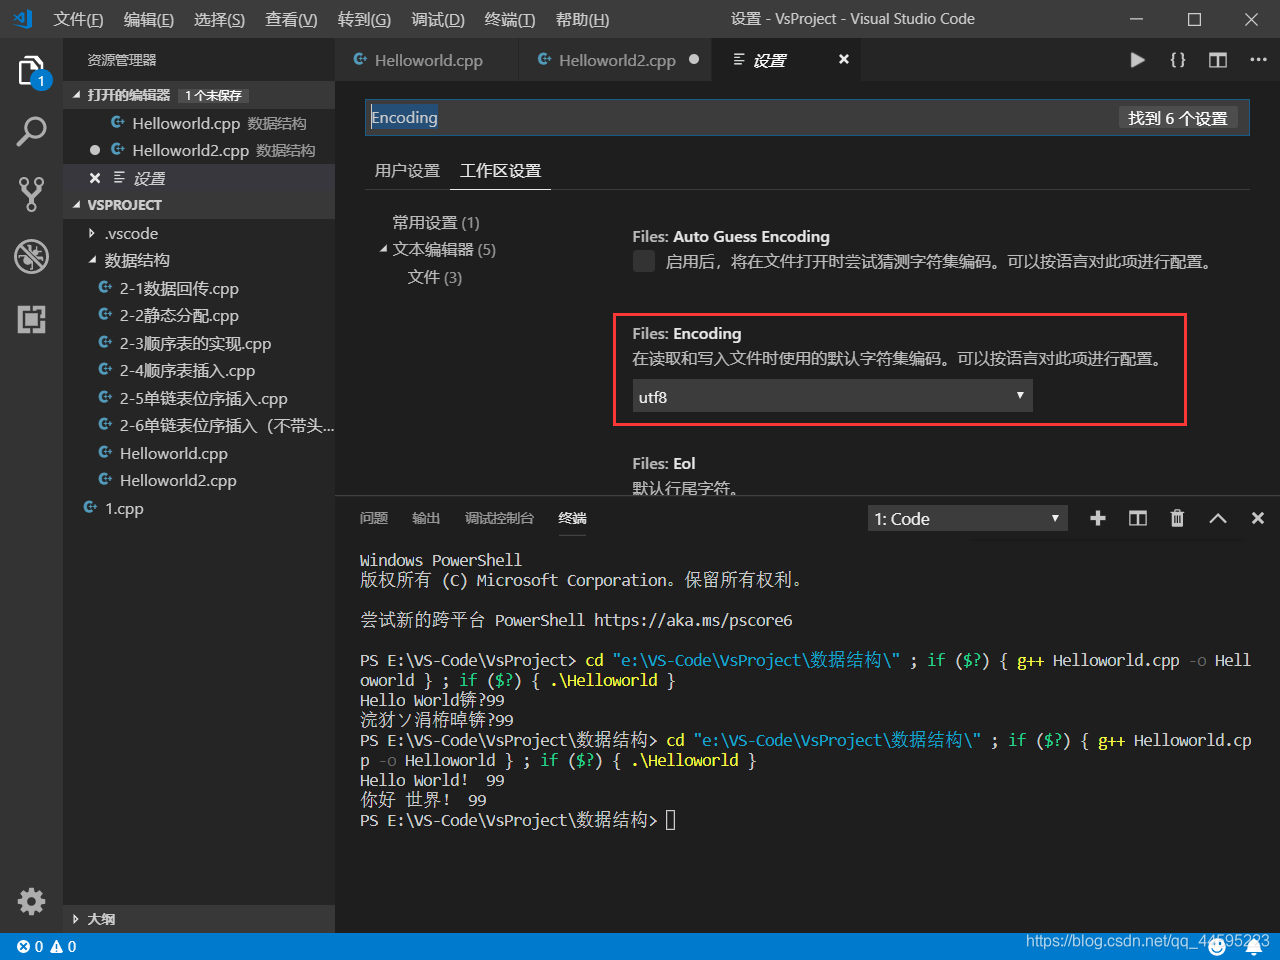Open the Search view in activity bar

click(32, 131)
